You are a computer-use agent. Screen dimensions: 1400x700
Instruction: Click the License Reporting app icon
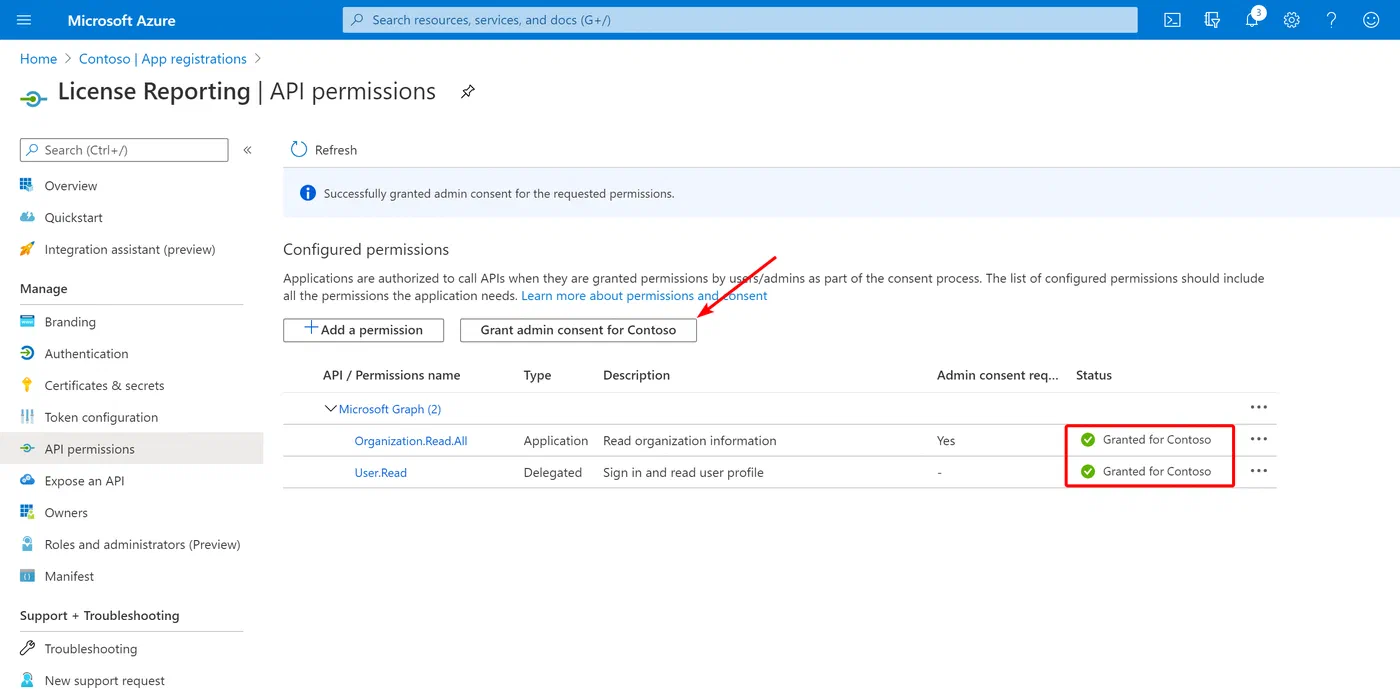point(33,98)
